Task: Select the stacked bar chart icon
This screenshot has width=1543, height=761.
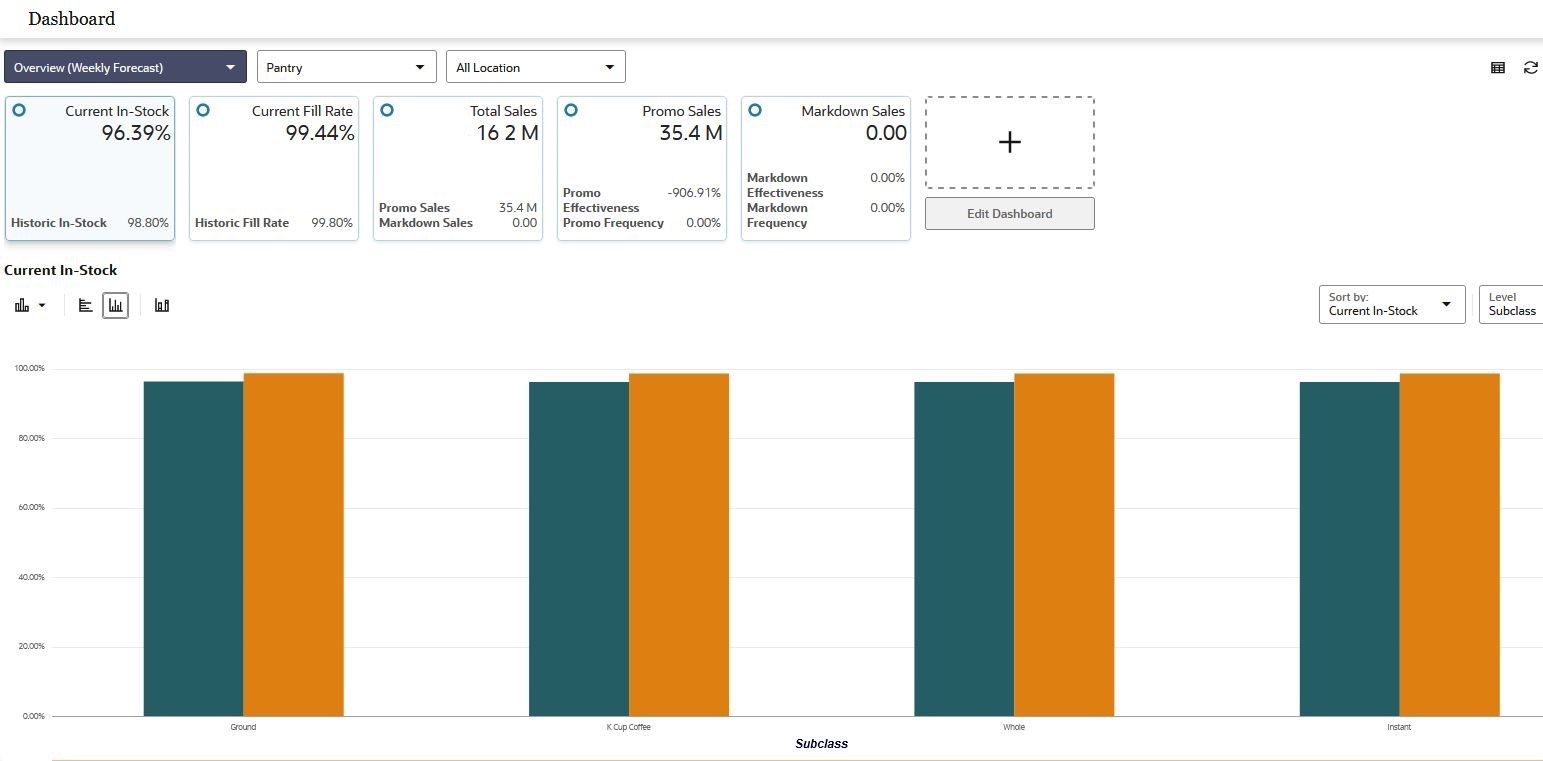Action: (162, 305)
